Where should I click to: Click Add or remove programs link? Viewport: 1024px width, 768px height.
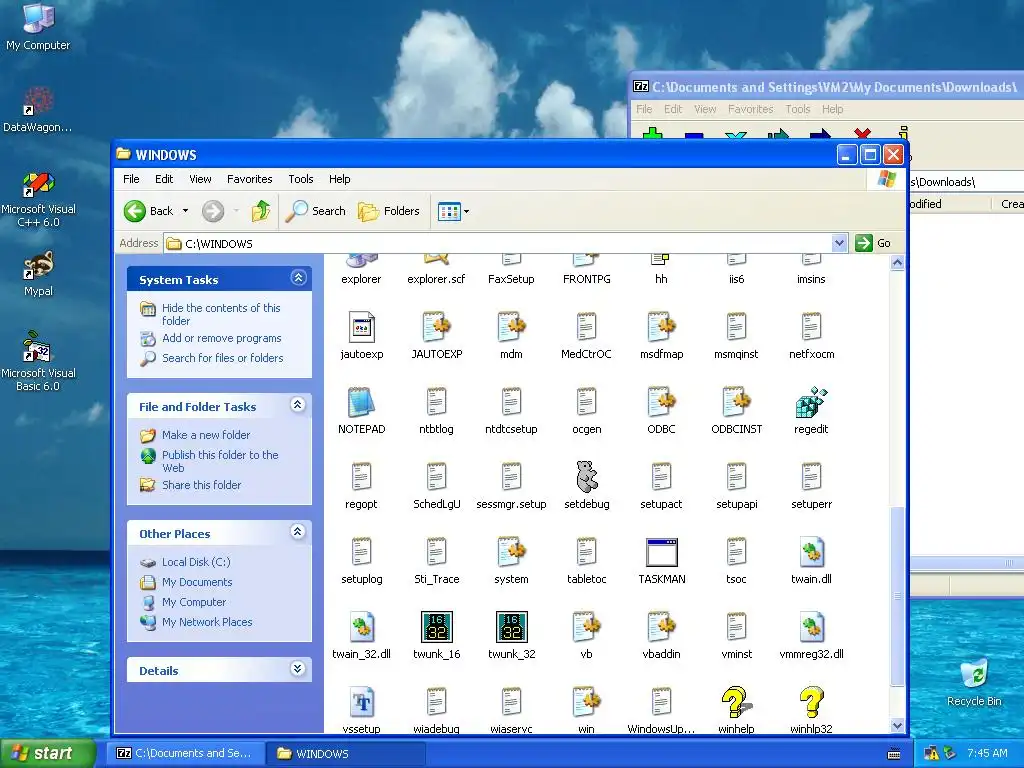tap(221, 338)
